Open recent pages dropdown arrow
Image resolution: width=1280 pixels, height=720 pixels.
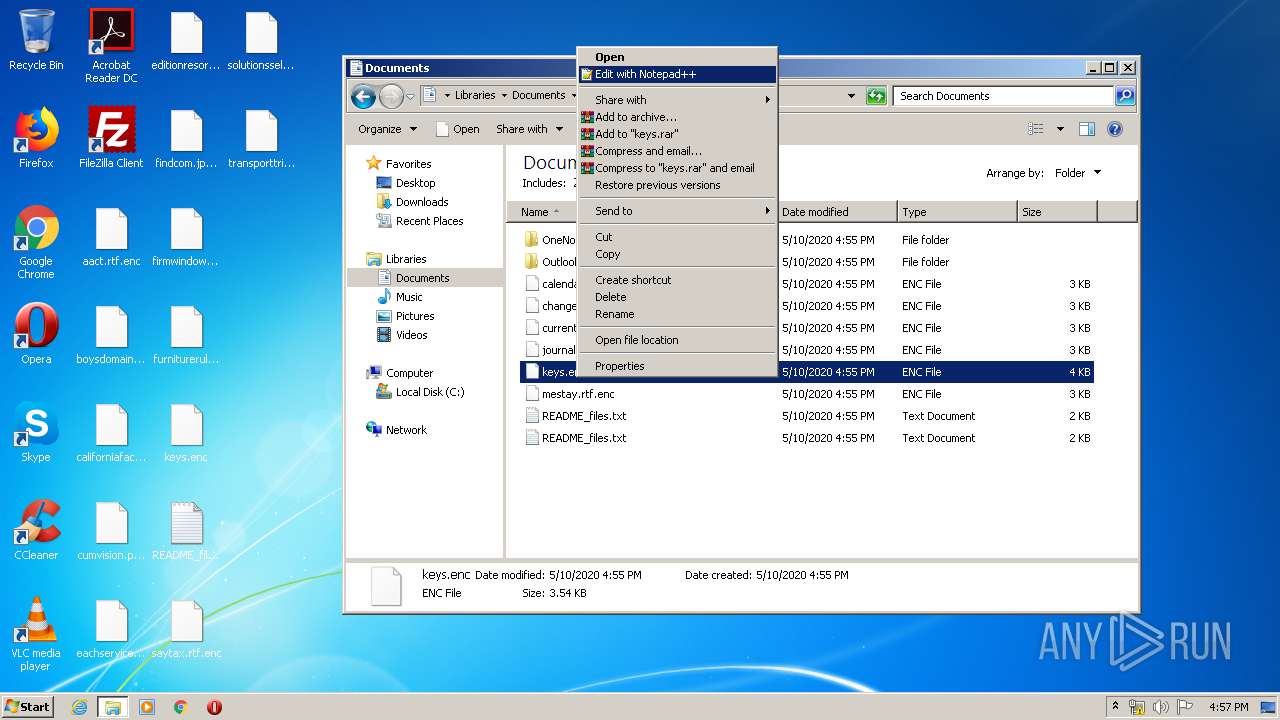[410, 97]
